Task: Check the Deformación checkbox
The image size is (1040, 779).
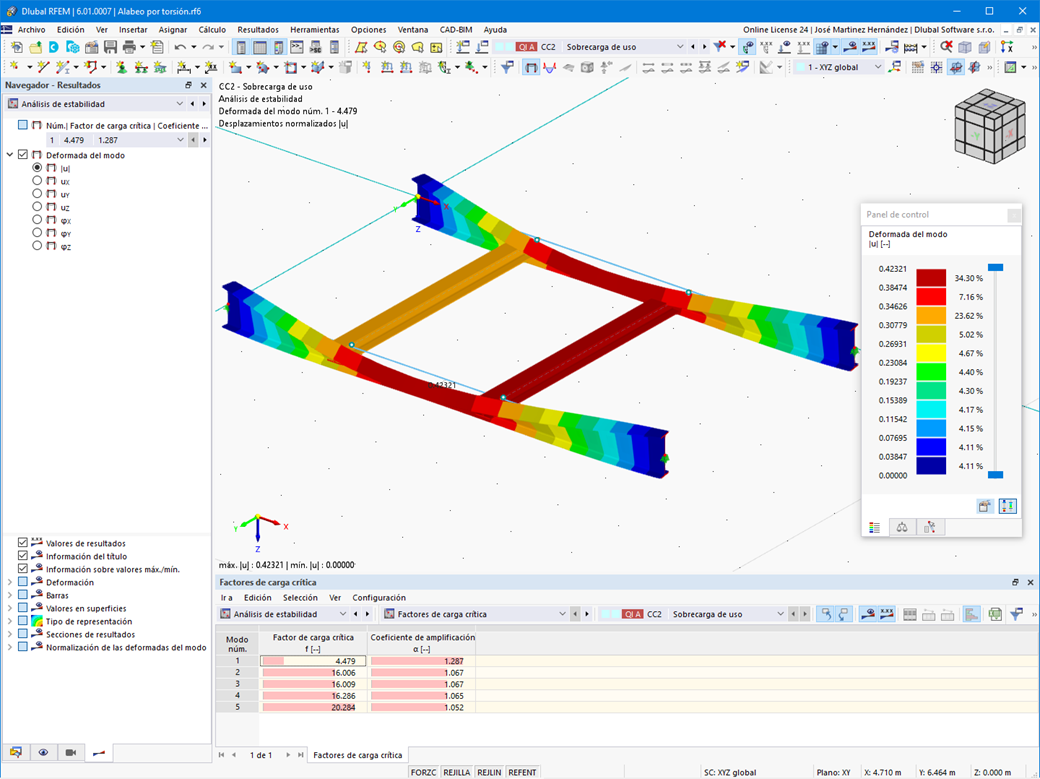Action: (23, 582)
